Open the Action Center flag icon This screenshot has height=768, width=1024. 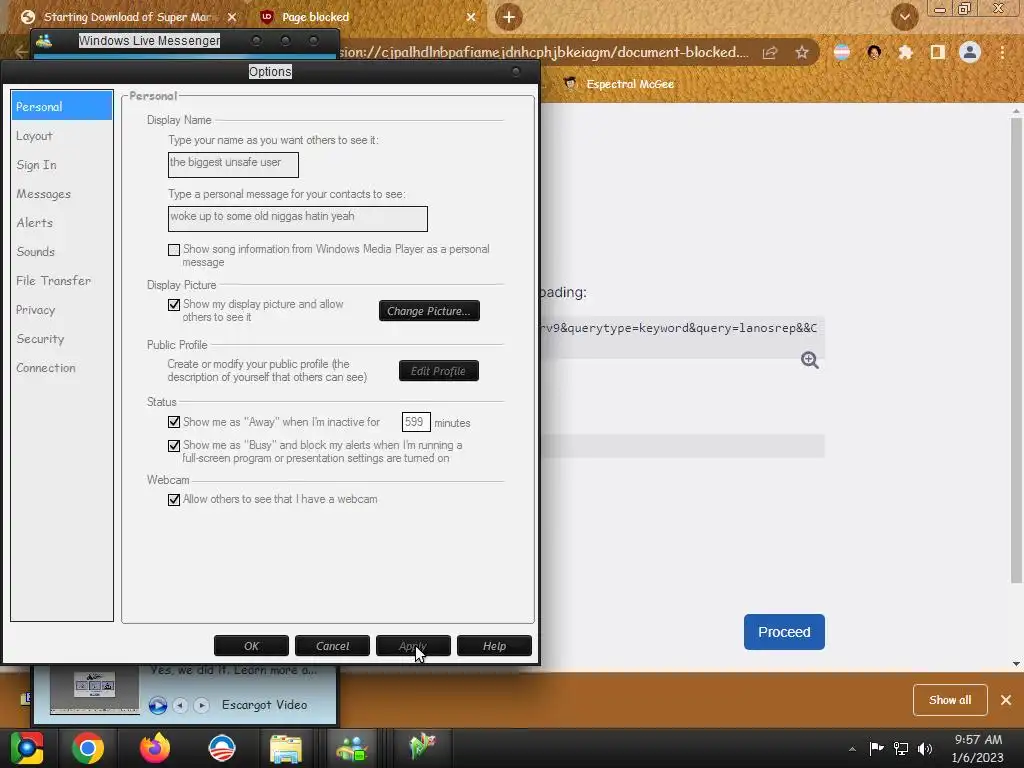point(876,748)
